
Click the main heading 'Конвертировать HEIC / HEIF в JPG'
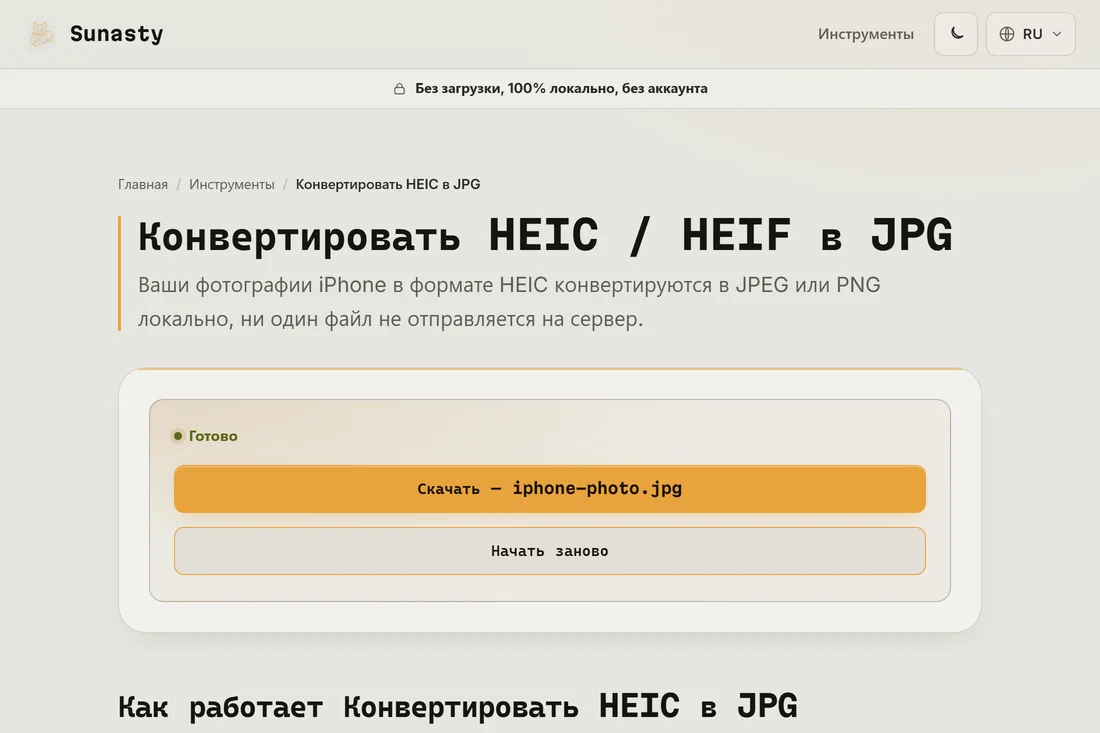pyautogui.click(x=545, y=235)
